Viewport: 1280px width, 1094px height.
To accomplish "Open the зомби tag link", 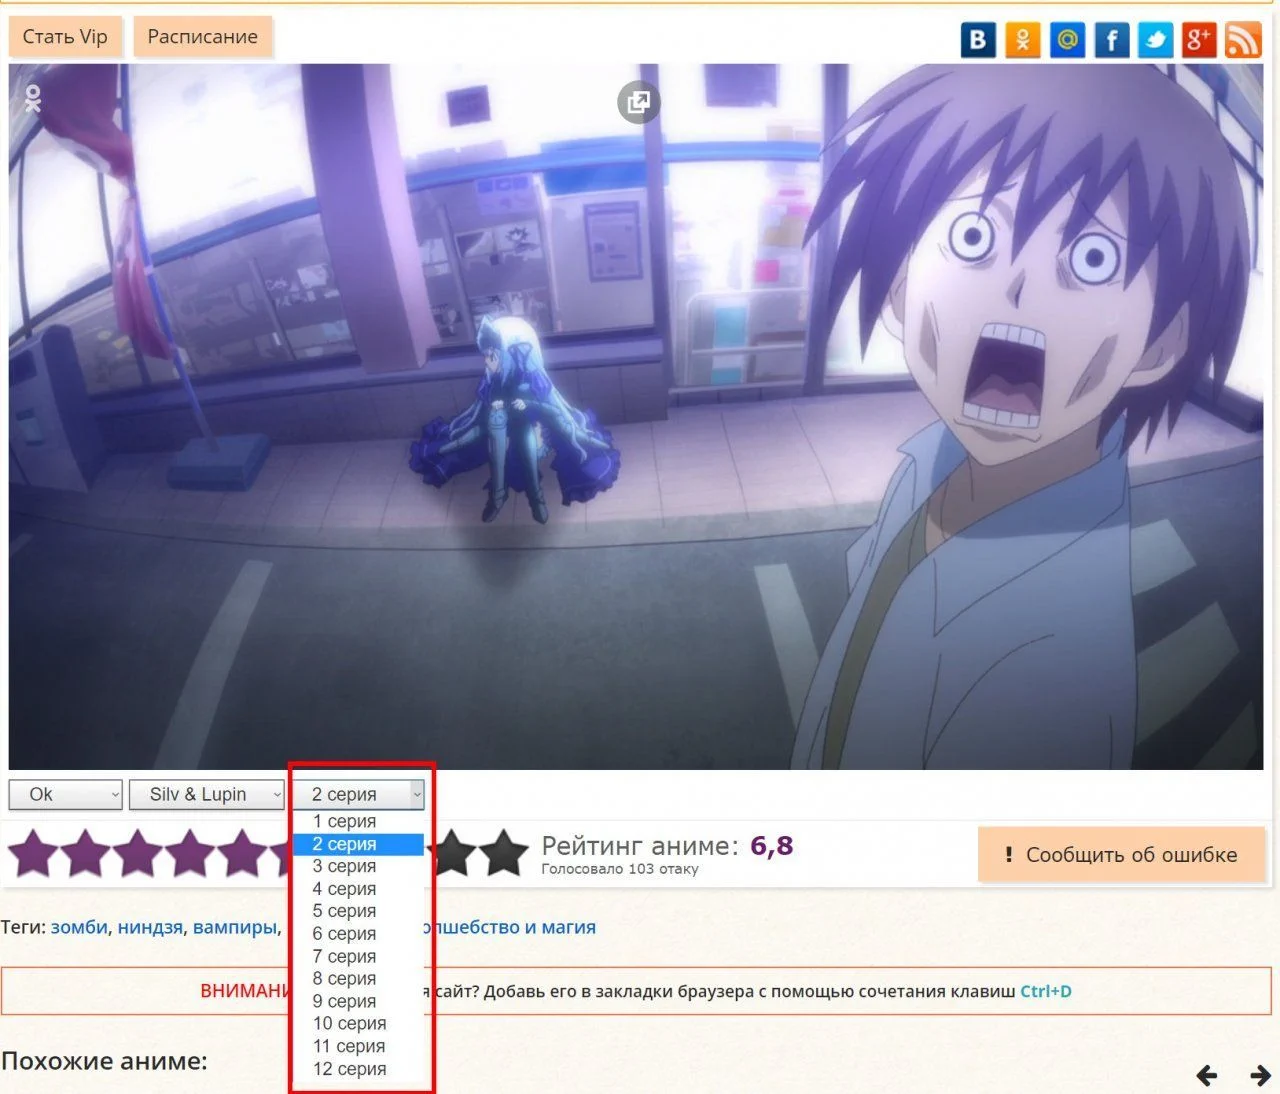I will tap(79, 927).
